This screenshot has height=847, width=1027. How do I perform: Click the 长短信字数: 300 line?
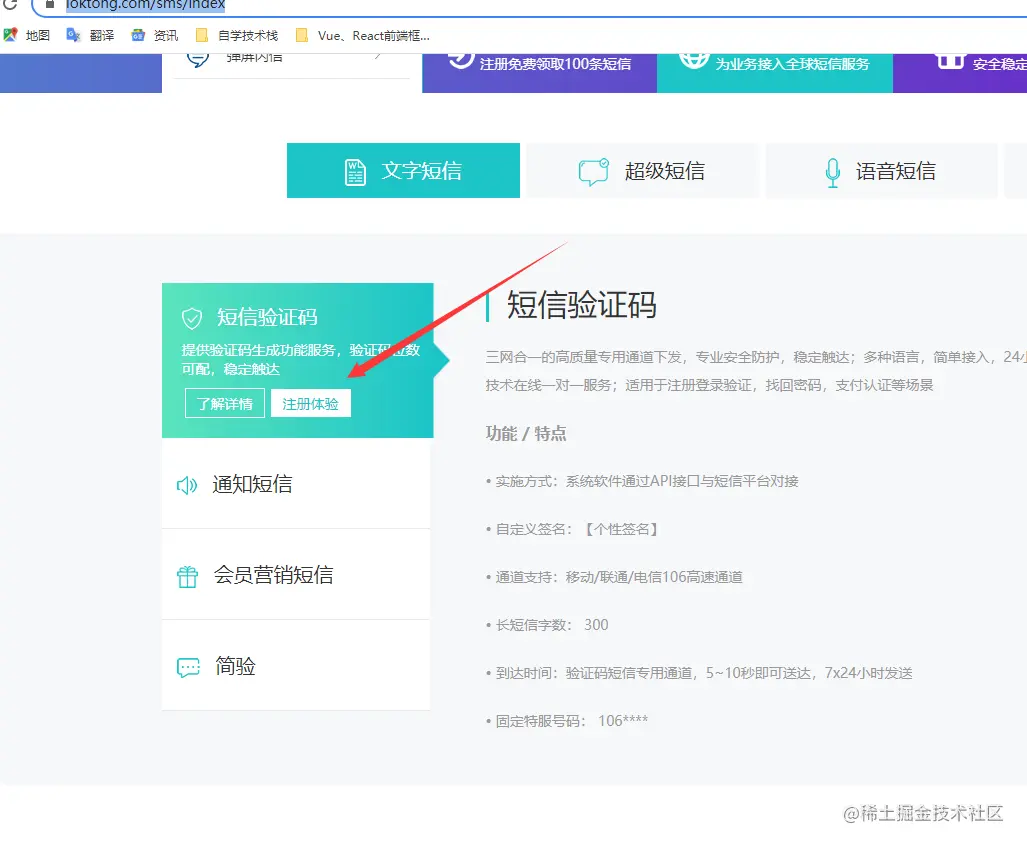click(x=547, y=625)
